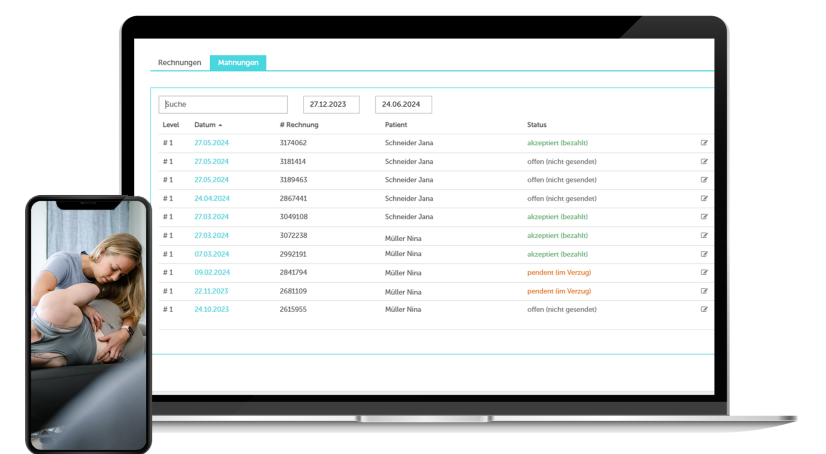Click edit icon for invoice 3072238
The height and width of the screenshot is (454, 826).
(704, 235)
